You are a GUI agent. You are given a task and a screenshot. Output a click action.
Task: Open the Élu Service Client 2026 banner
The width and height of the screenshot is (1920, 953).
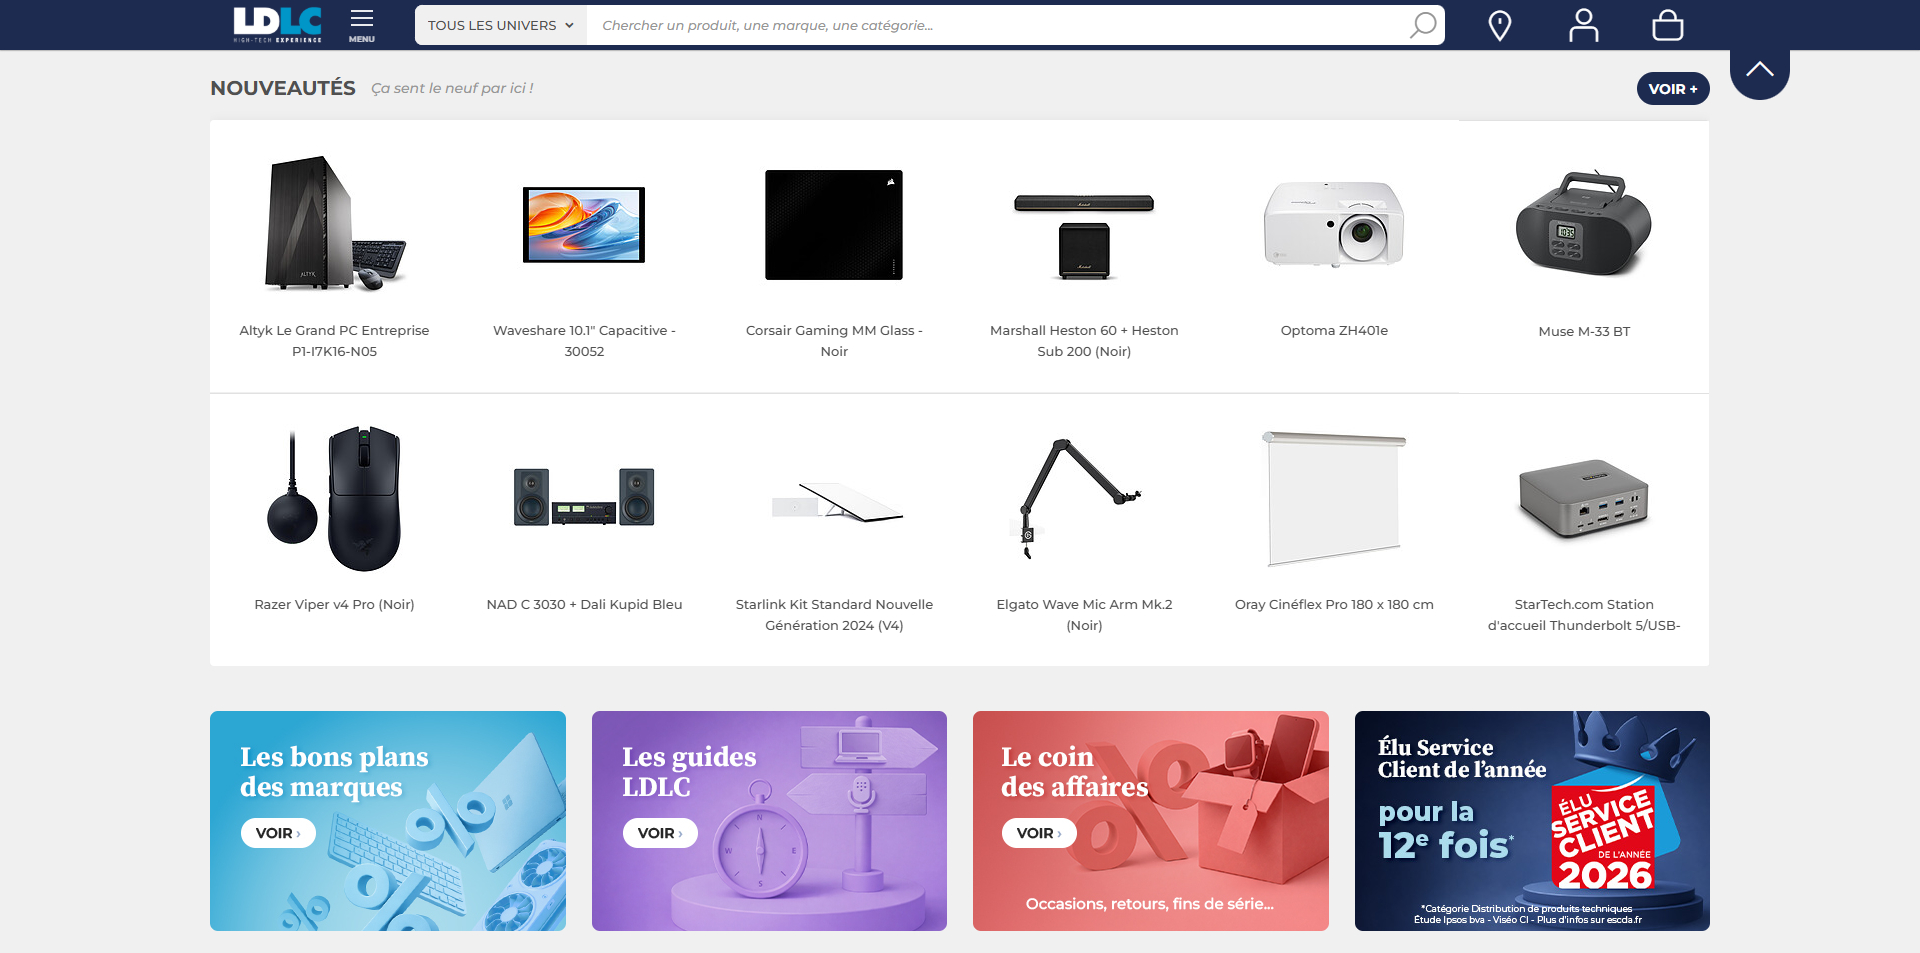tap(1532, 821)
